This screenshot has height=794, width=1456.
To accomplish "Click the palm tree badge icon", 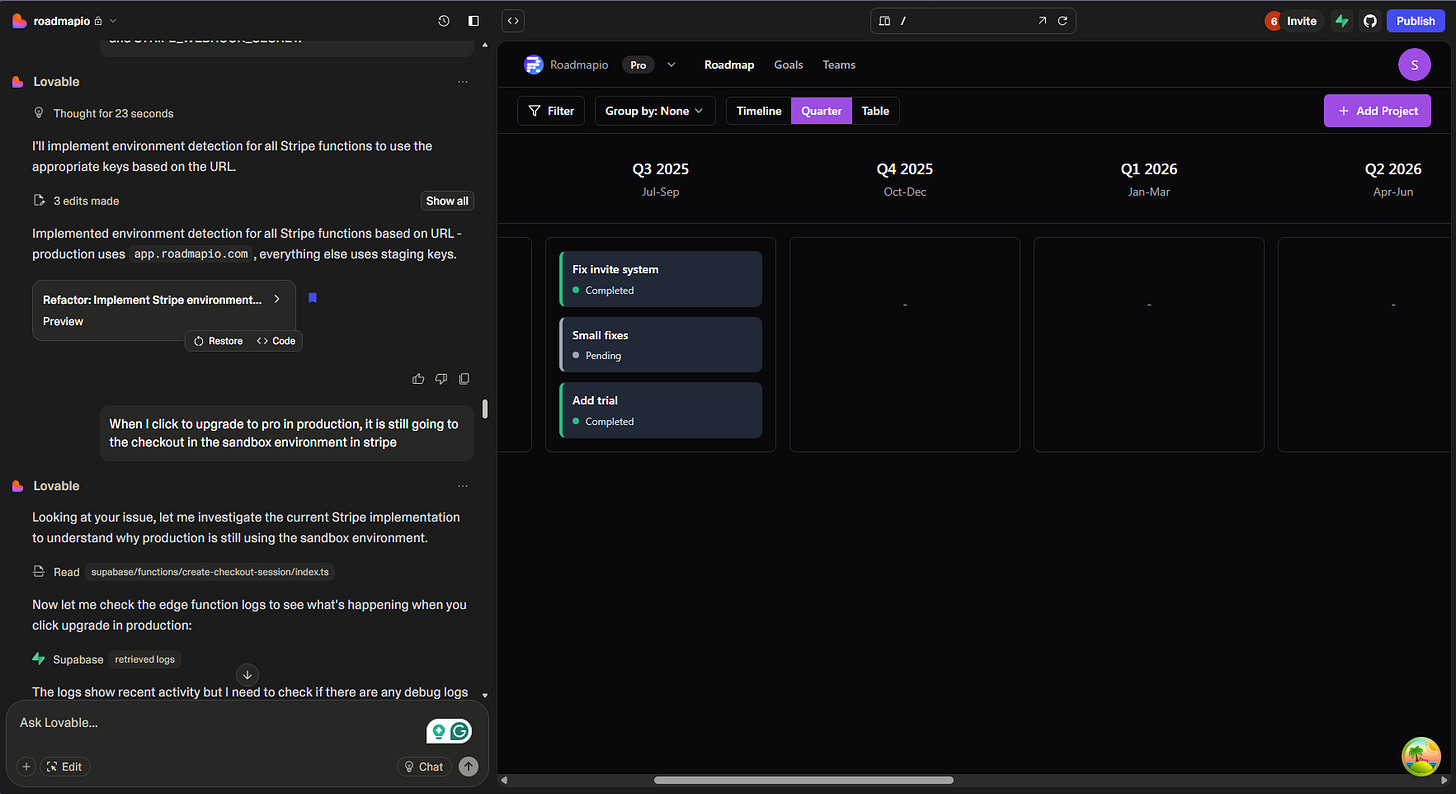I will coord(1421,757).
